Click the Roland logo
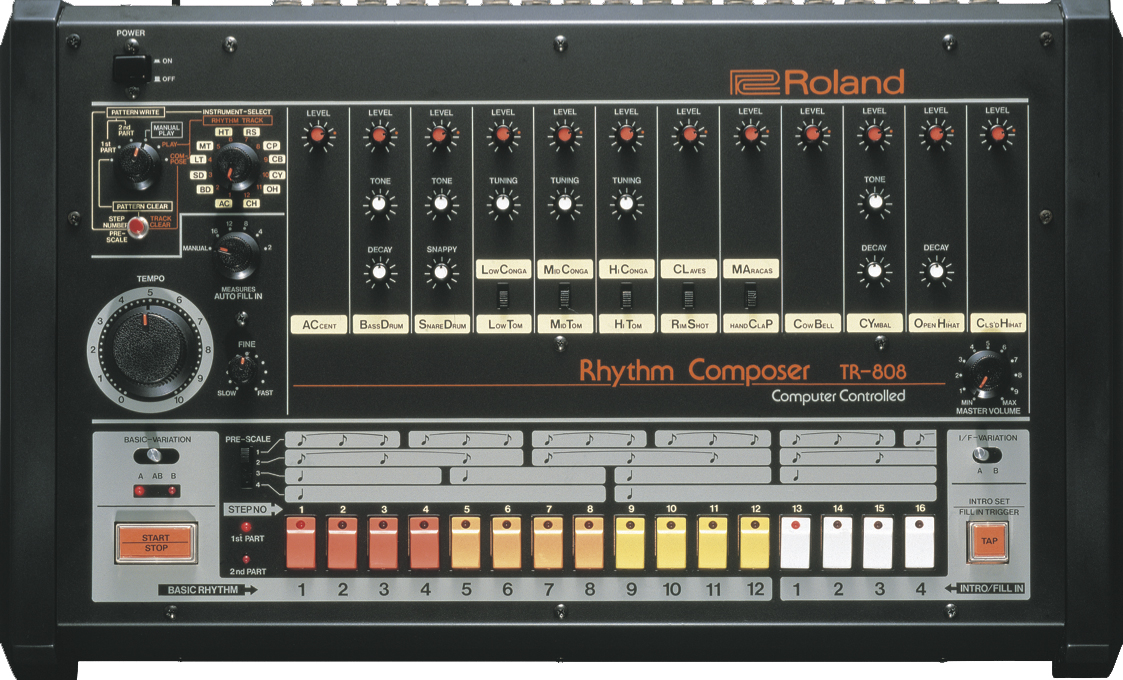1123x680 pixels. 817,82
